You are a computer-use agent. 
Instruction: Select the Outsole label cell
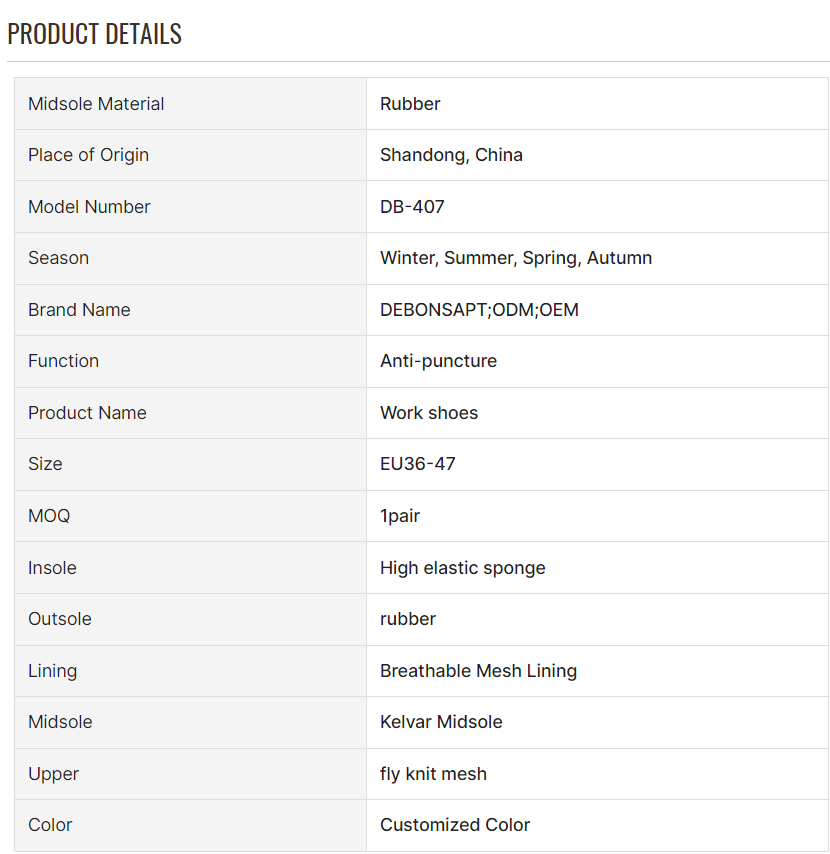point(190,619)
